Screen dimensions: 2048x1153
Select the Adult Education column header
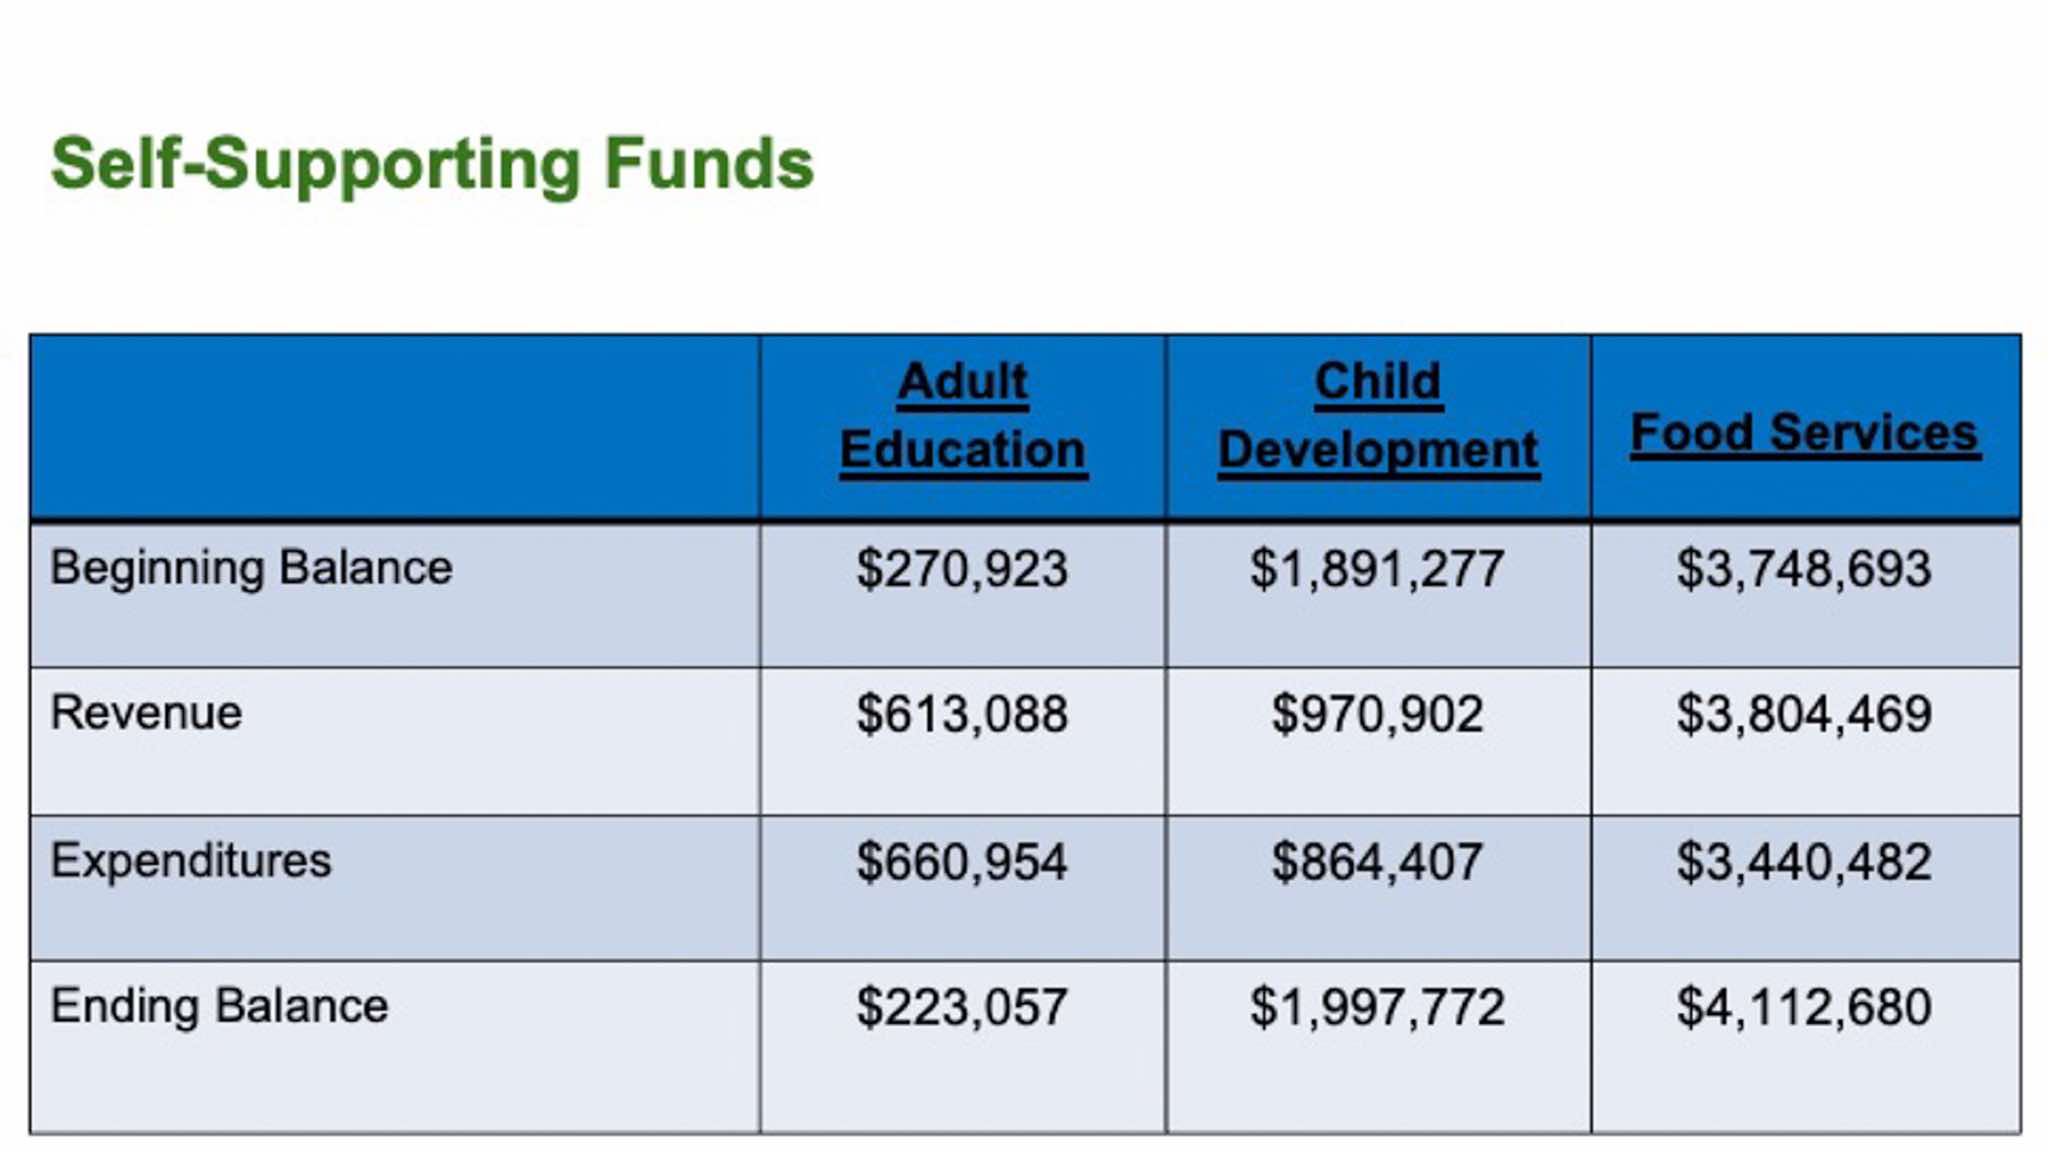(962, 416)
